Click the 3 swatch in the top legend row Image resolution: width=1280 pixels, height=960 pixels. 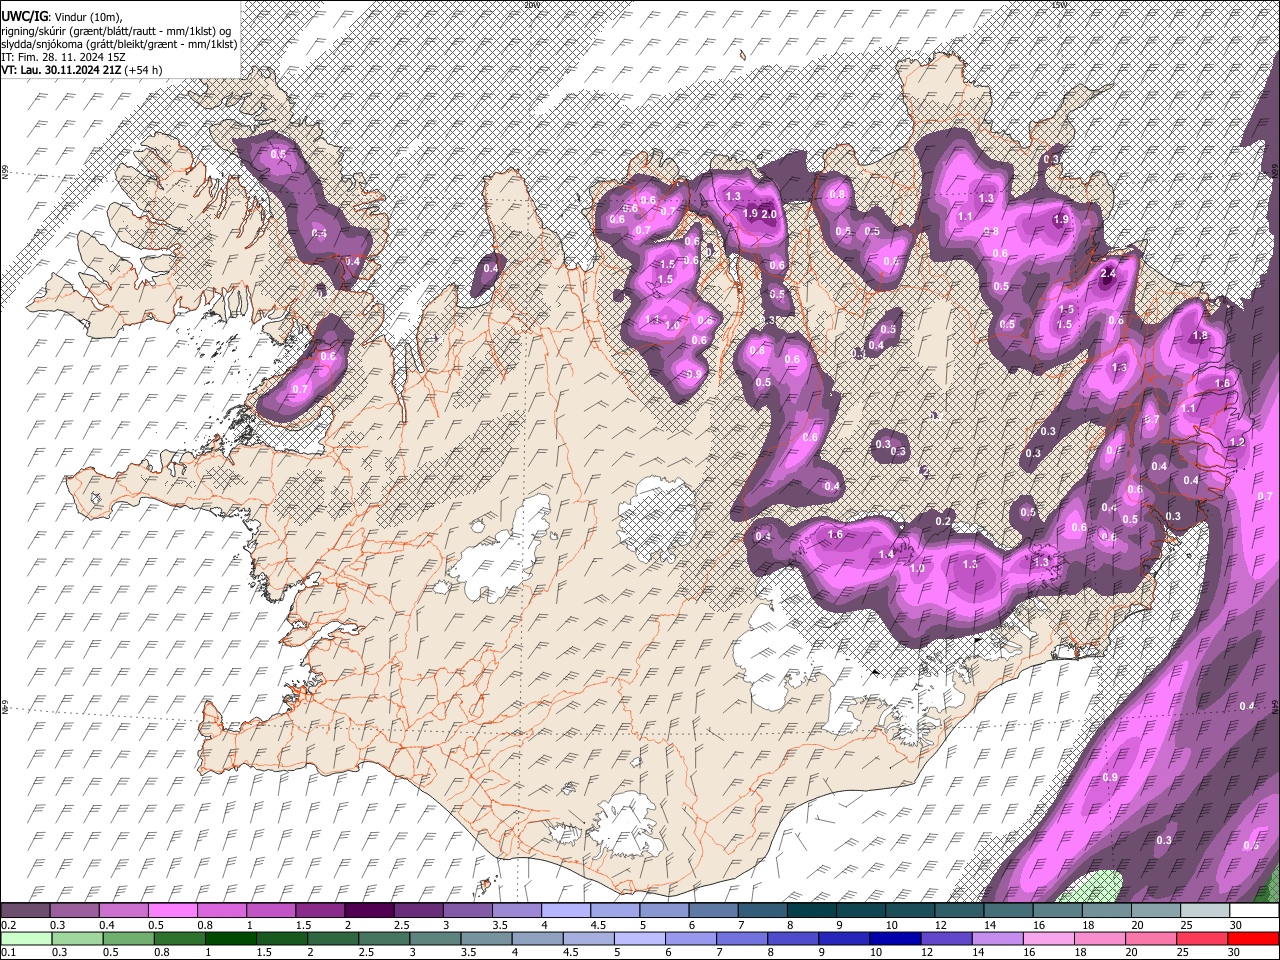pyautogui.click(x=466, y=911)
